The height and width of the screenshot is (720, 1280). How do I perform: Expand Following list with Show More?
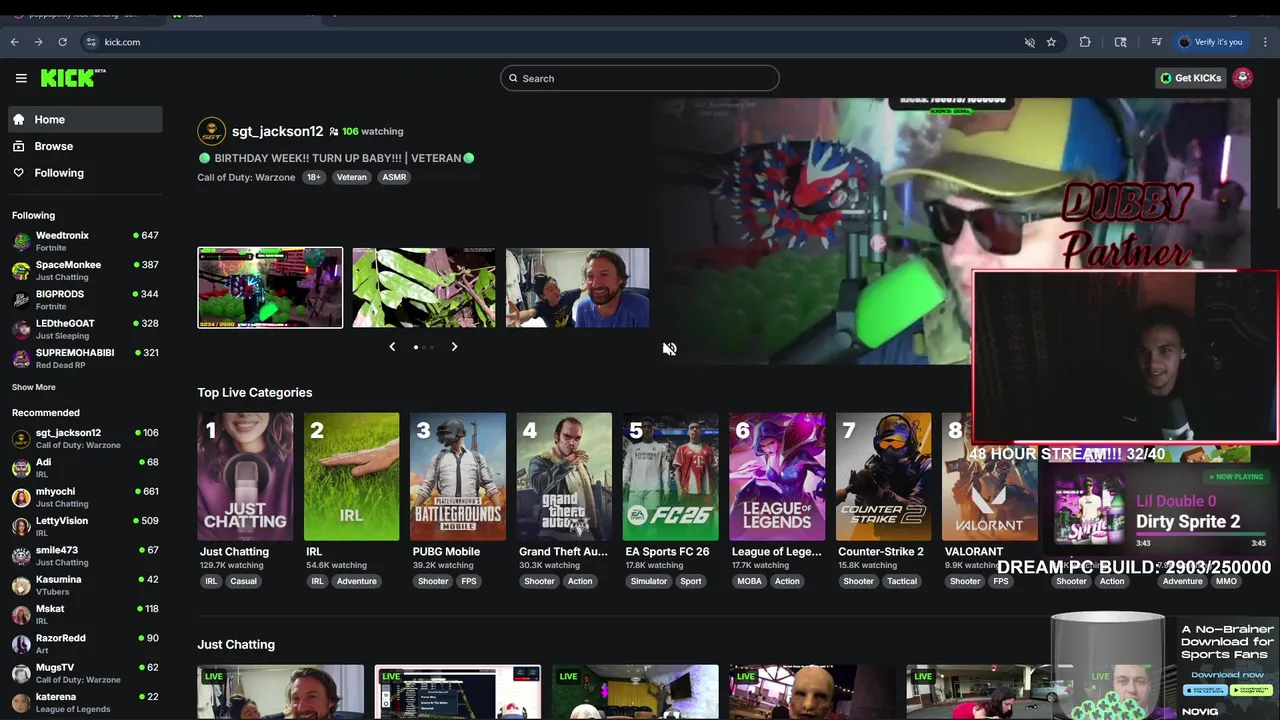tap(34, 387)
